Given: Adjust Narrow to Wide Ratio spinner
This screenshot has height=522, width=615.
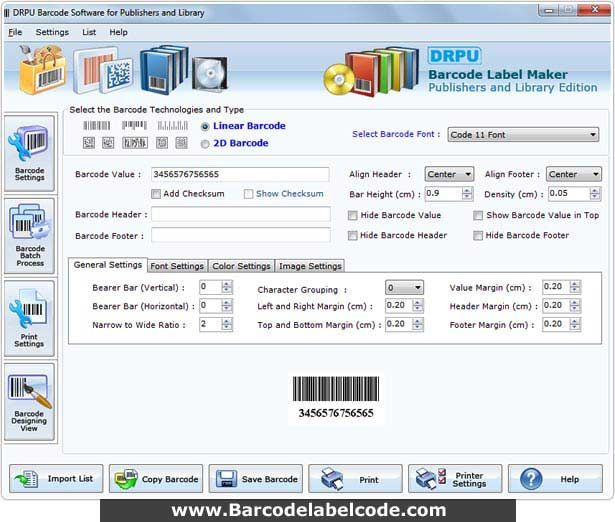Looking at the screenshot, I should tap(227, 324).
